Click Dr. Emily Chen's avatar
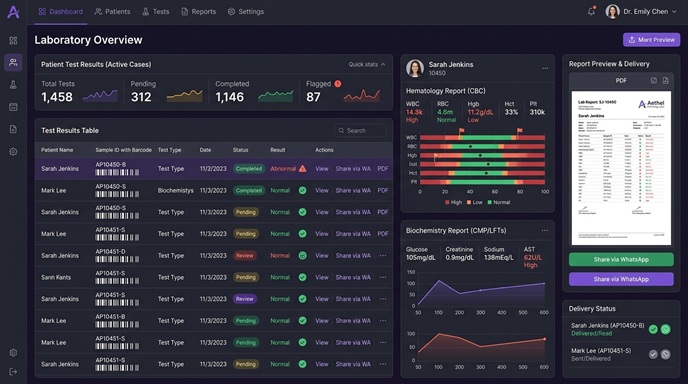The image size is (688, 384). (x=612, y=11)
